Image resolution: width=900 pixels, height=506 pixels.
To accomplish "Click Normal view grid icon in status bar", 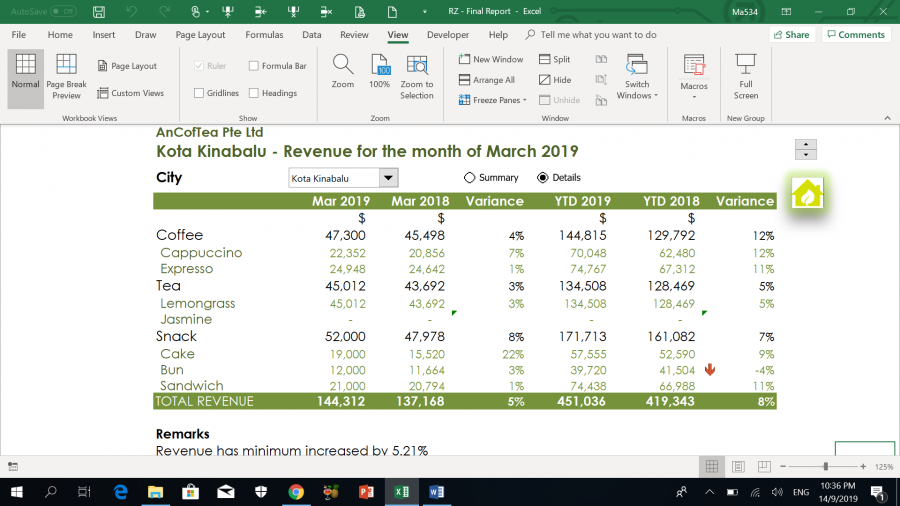I will point(712,467).
